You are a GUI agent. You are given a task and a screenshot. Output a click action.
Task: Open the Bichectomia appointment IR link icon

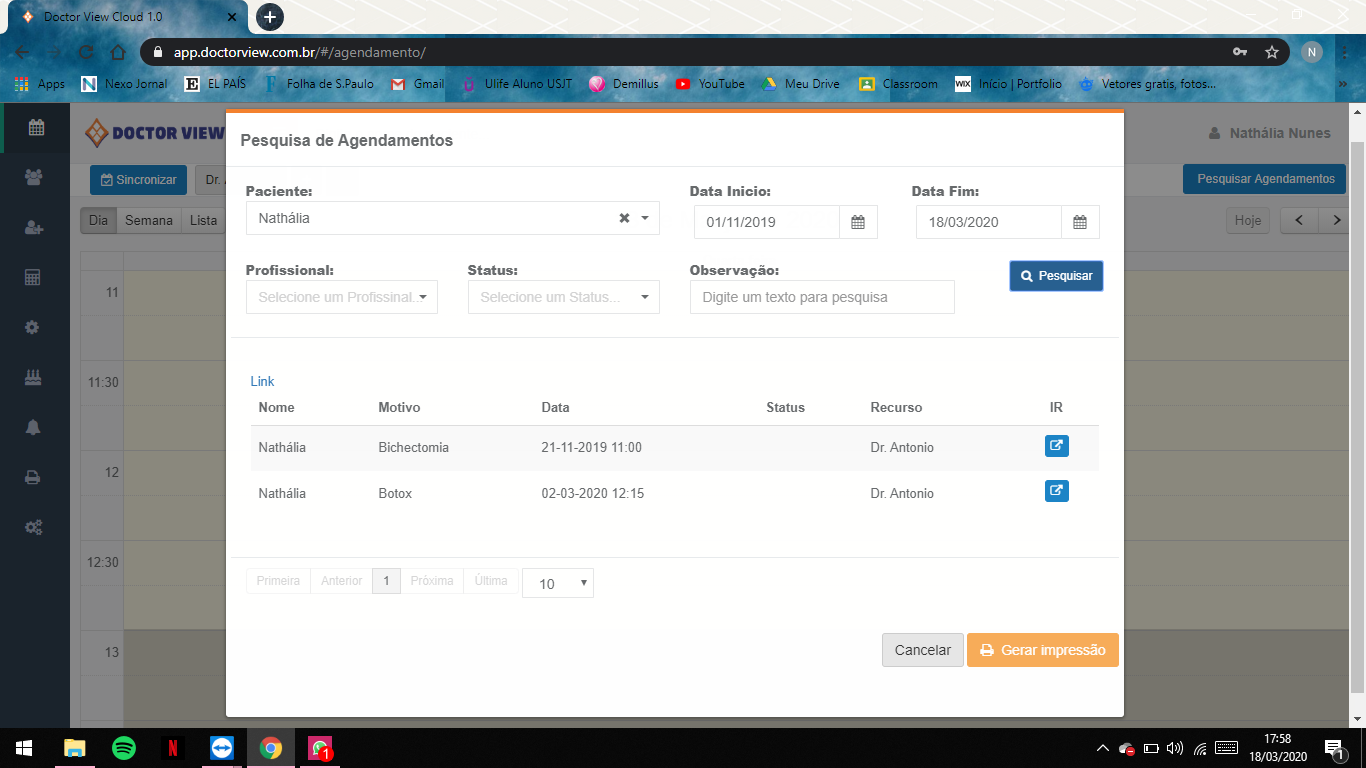(1056, 446)
